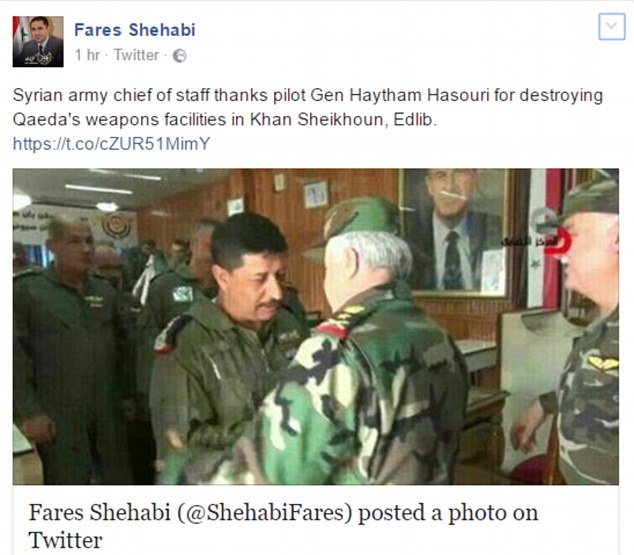Screen dimensions: 634x555
Task: Click the Fares Shehabi profile picture
Action: [x=38, y=41]
